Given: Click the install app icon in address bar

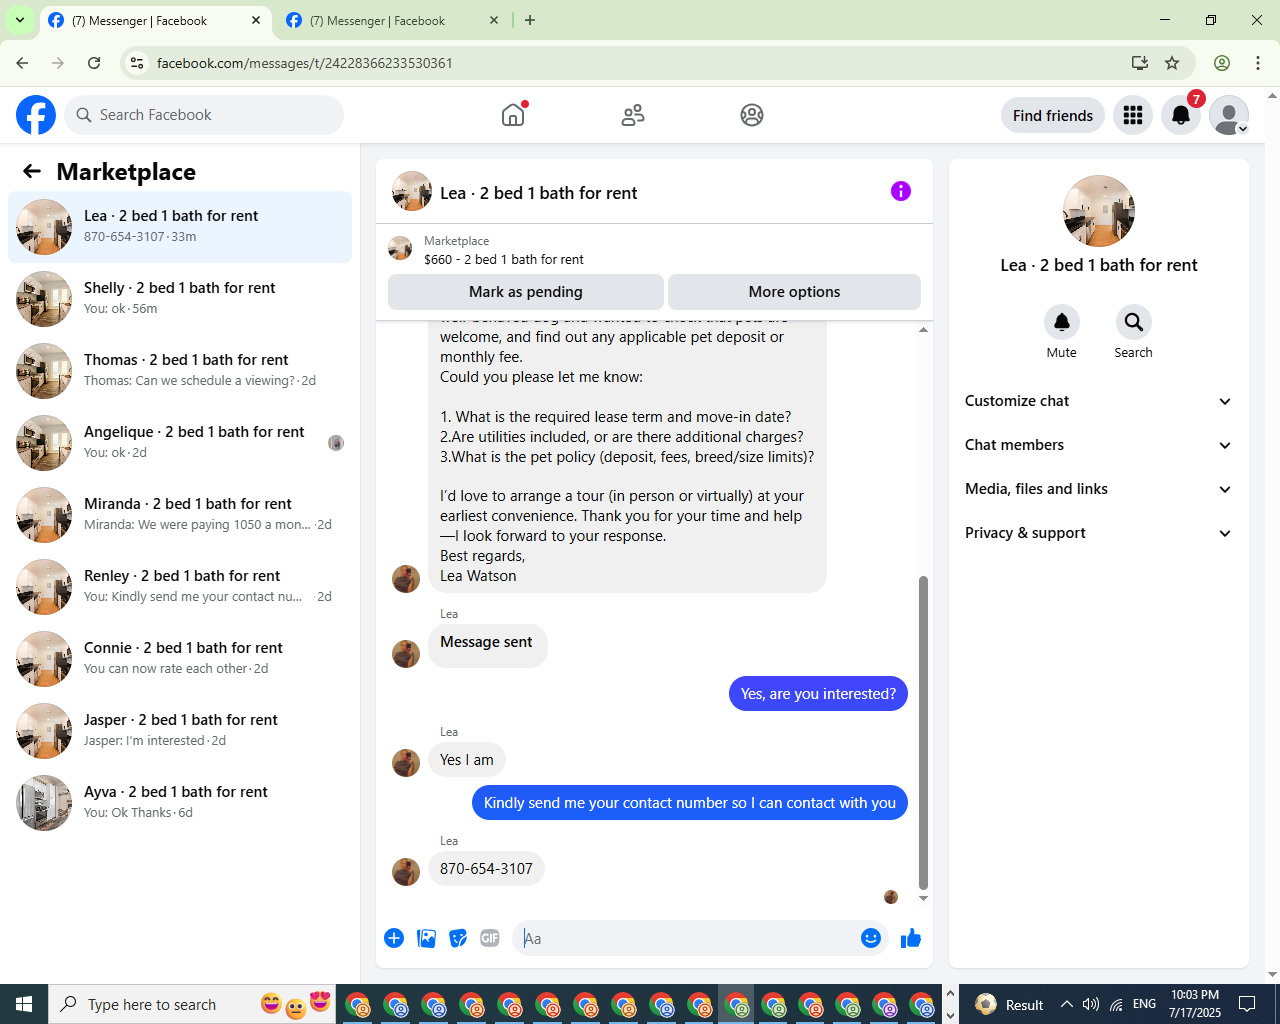Looking at the screenshot, I should (1140, 63).
